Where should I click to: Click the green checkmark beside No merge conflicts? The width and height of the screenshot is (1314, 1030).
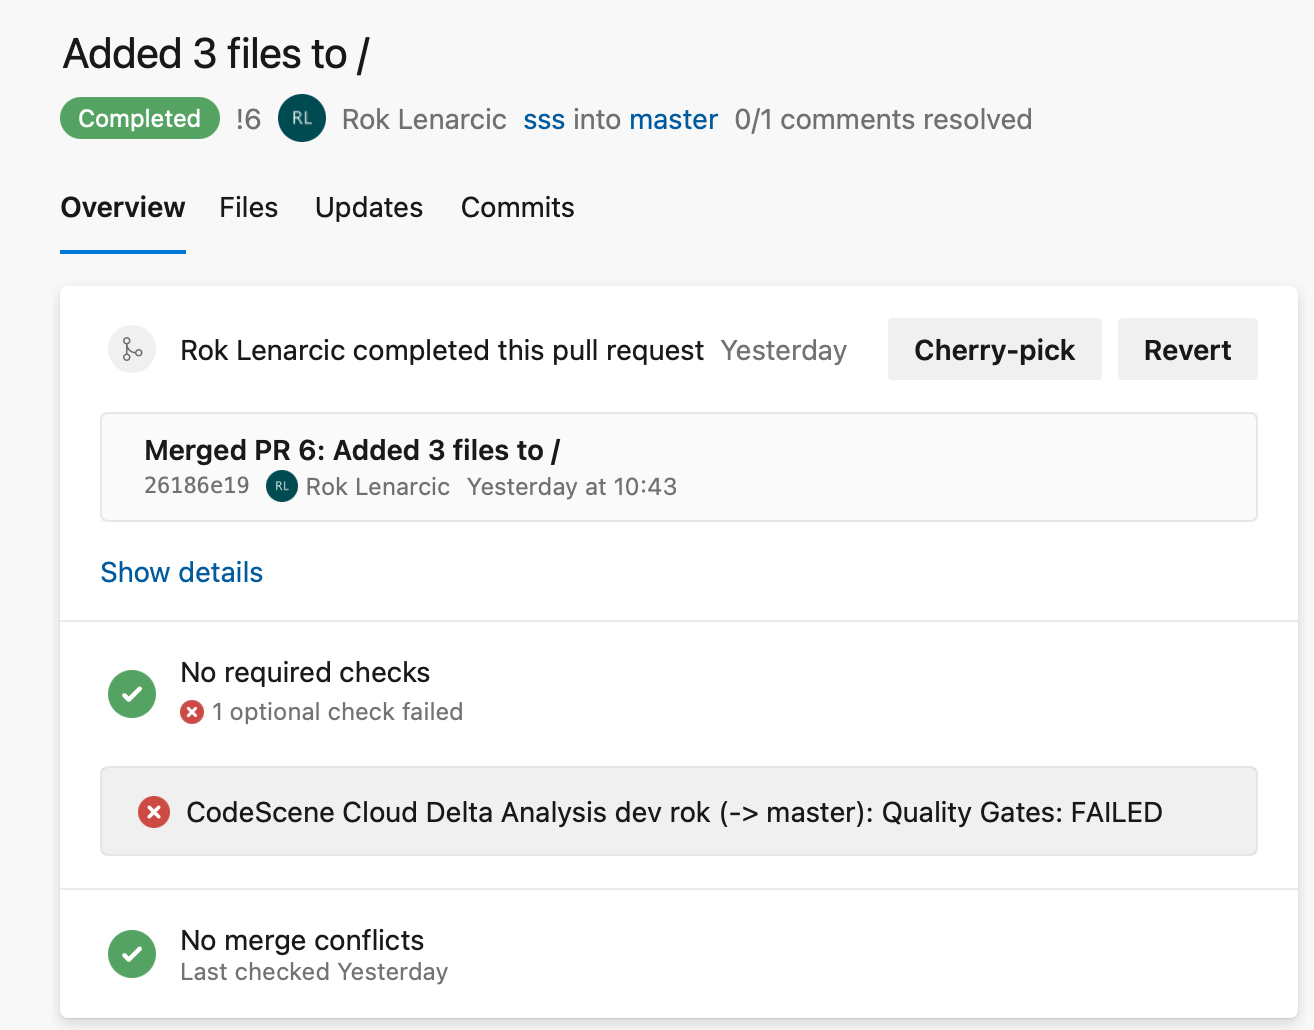132,954
